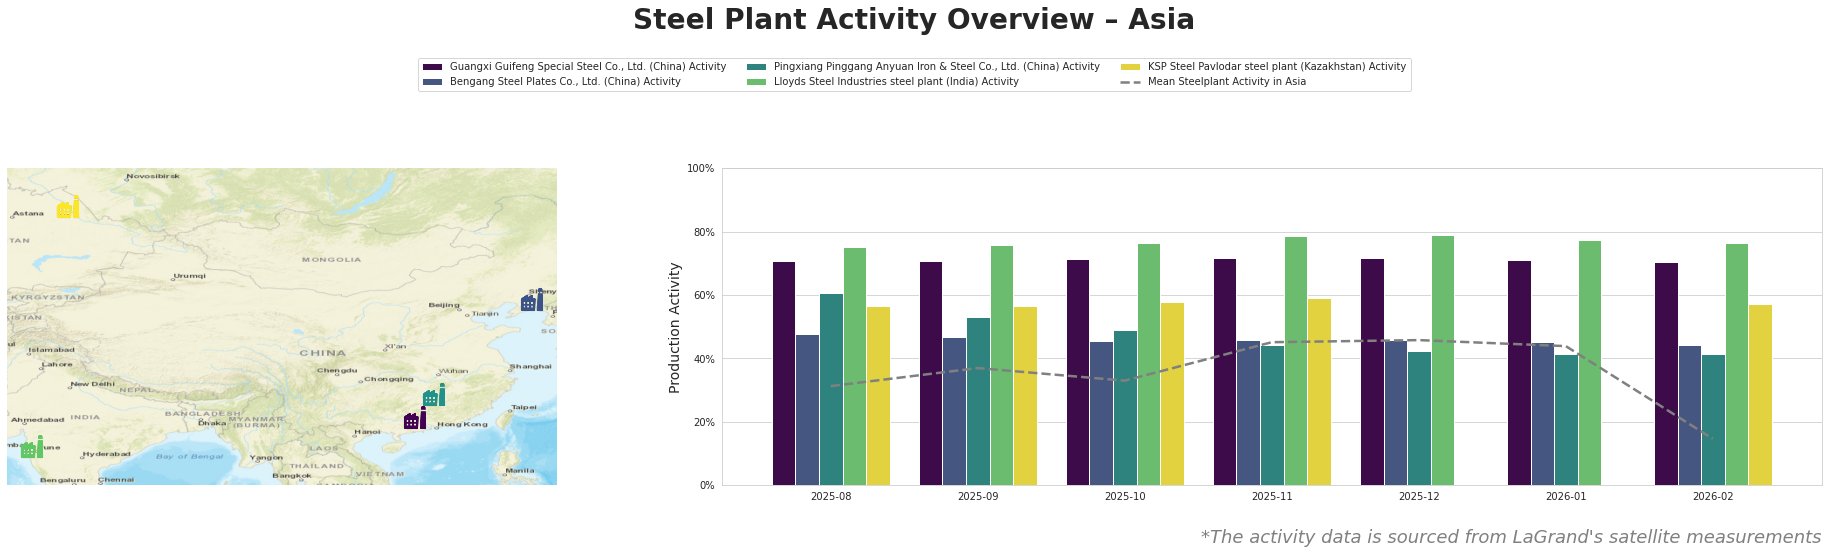Click the 2025-08 x-axis label
The width and height of the screenshot is (1828, 554).
click(x=831, y=496)
